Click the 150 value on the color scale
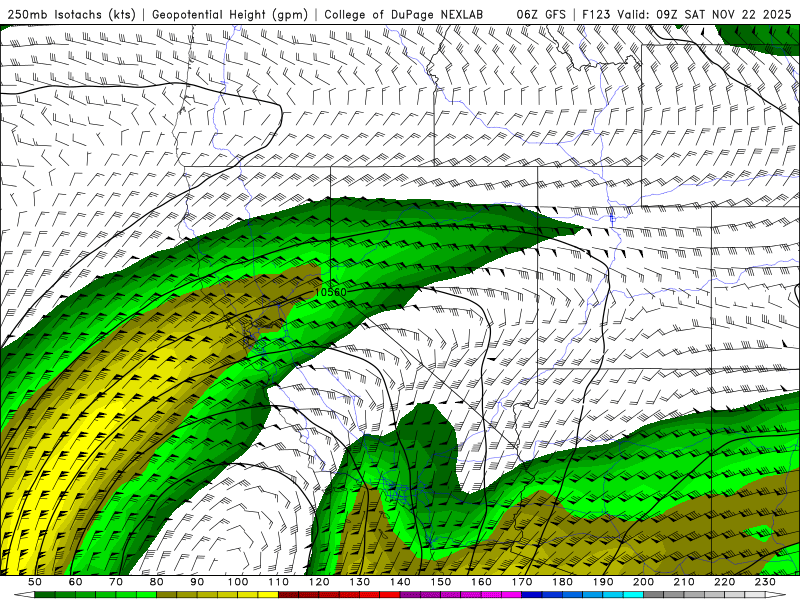This screenshot has height=600, width=800. coord(441,582)
